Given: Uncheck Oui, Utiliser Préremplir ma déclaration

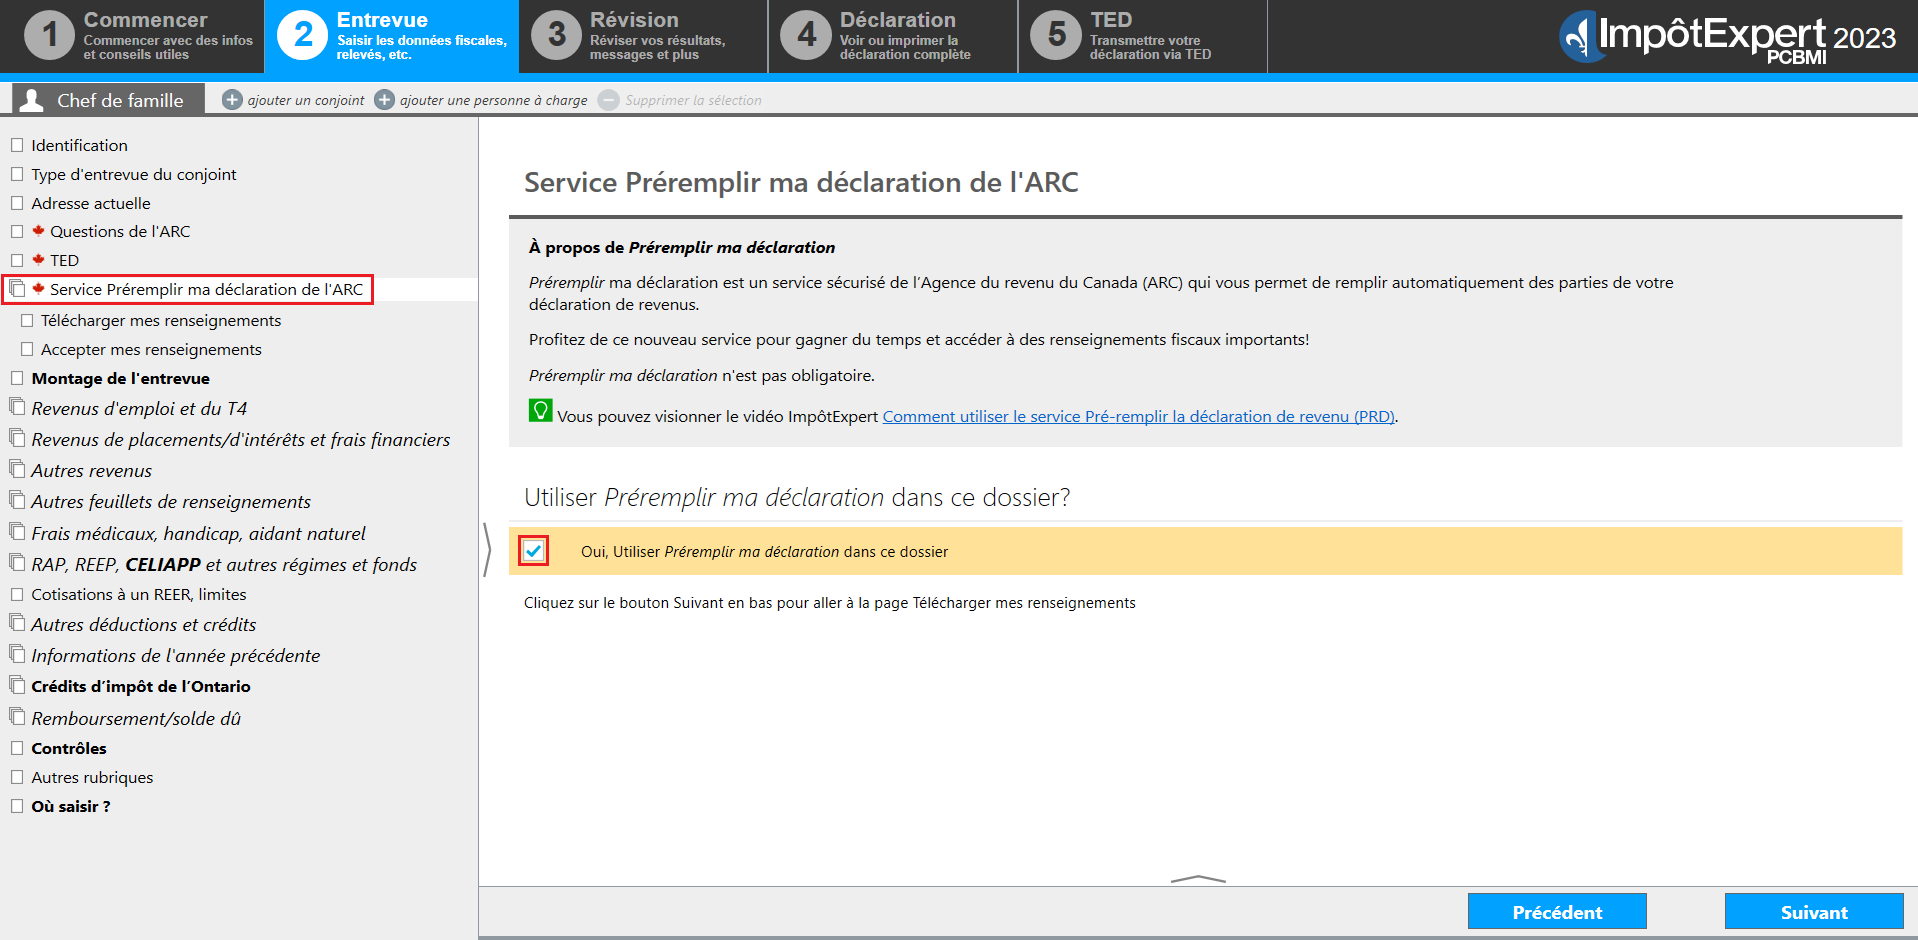Looking at the screenshot, I should click(x=534, y=551).
